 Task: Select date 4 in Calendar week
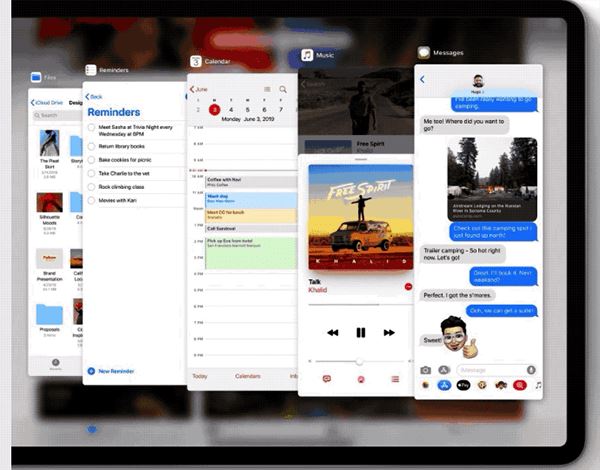(x=231, y=110)
